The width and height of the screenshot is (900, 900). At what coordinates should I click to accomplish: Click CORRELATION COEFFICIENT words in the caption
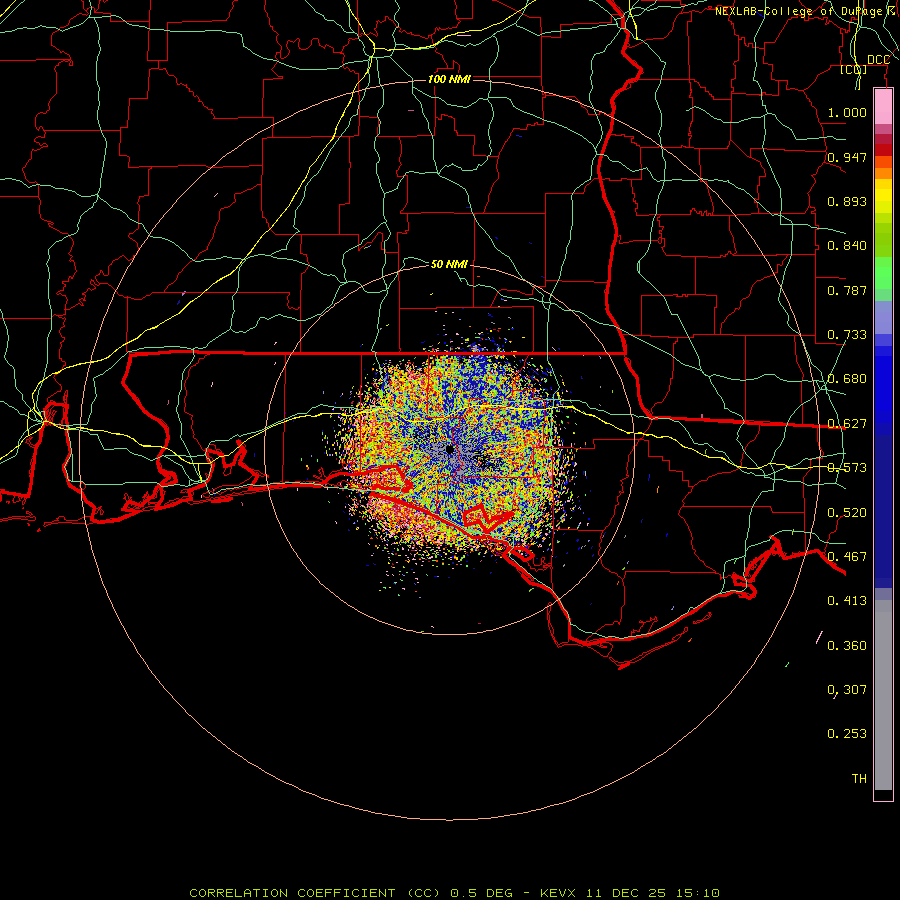[292, 893]
